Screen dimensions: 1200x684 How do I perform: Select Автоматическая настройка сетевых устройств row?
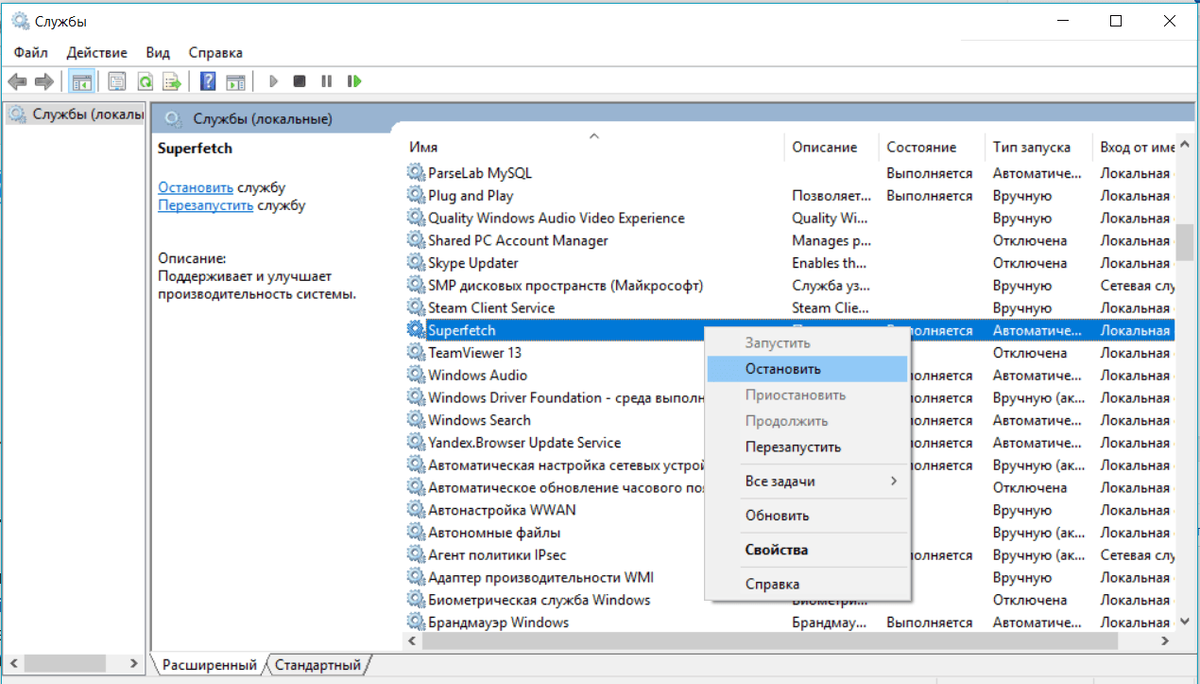tap(790, 465)
